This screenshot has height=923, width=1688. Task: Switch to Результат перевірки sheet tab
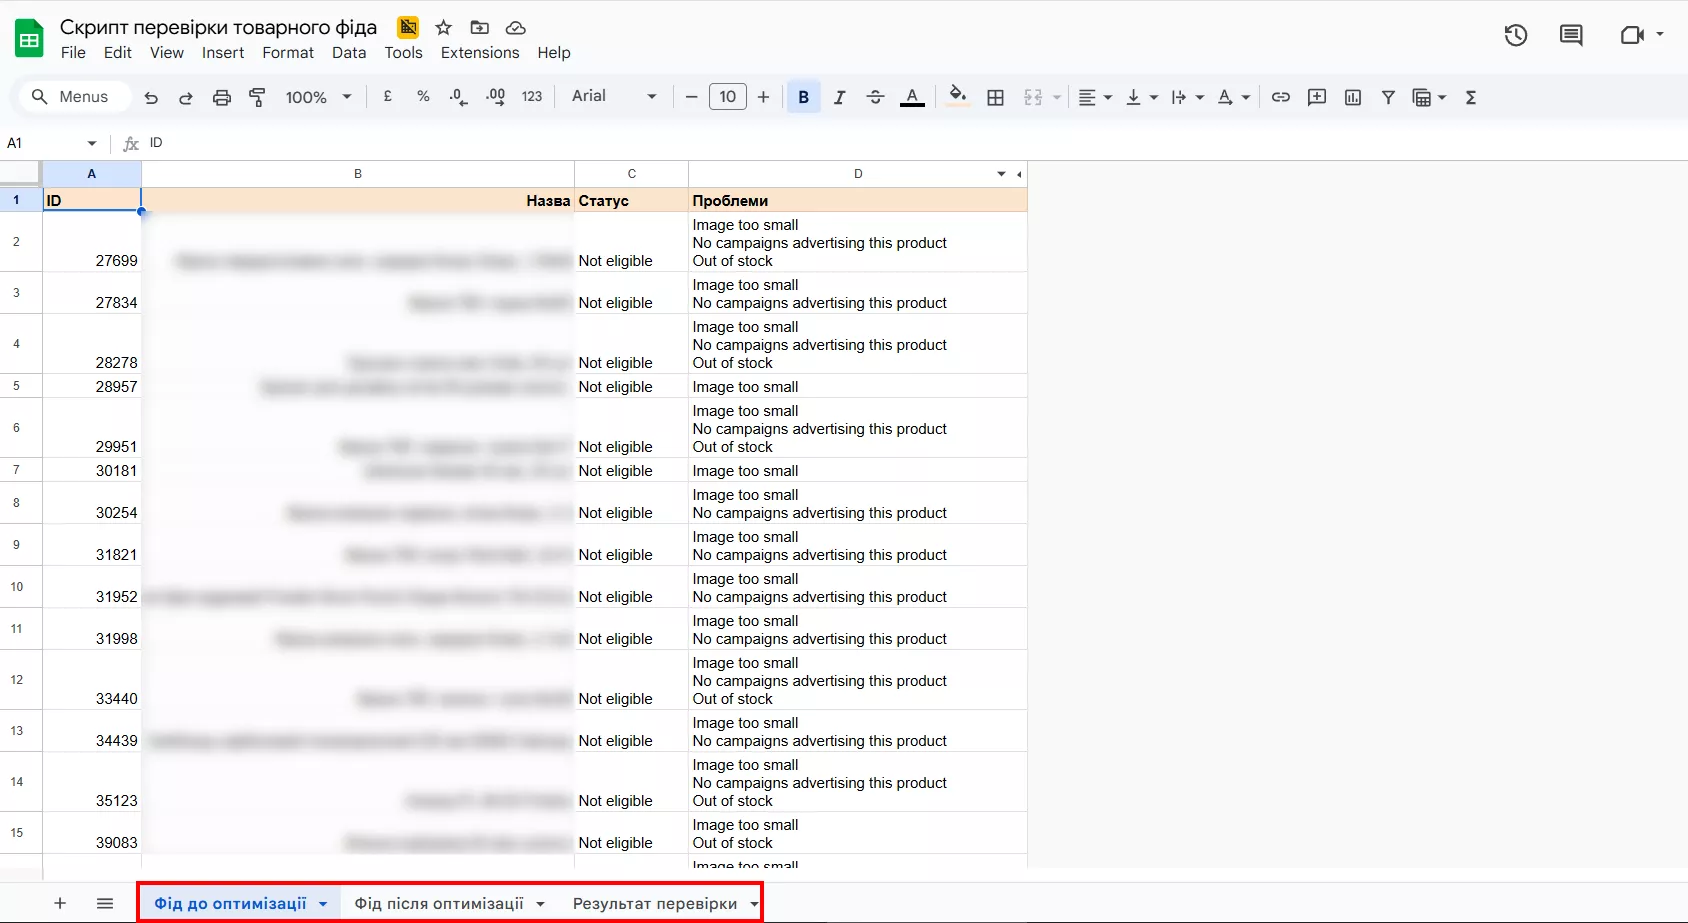click(654, 903)
